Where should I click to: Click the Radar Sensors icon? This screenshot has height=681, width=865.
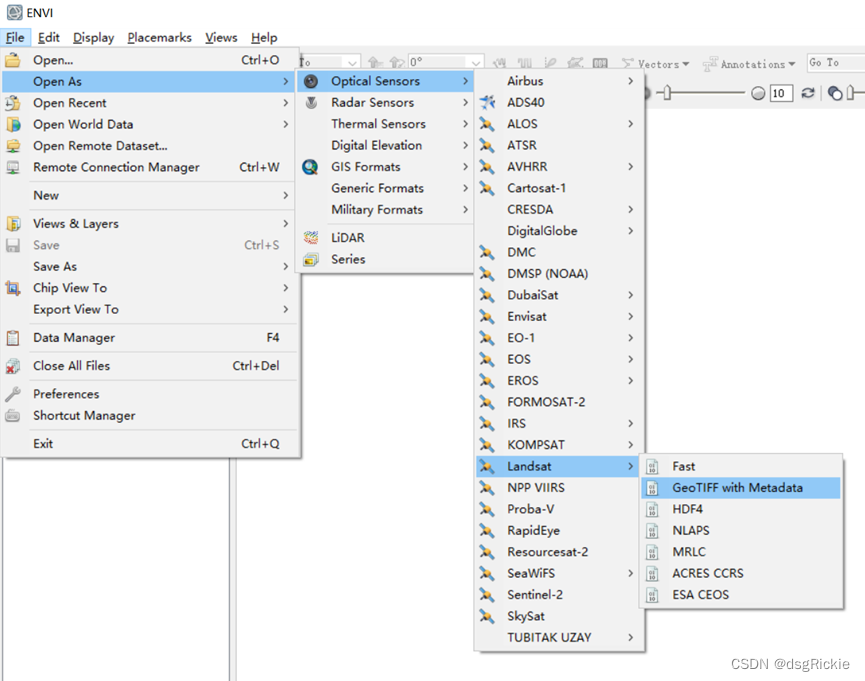(311, 103)
